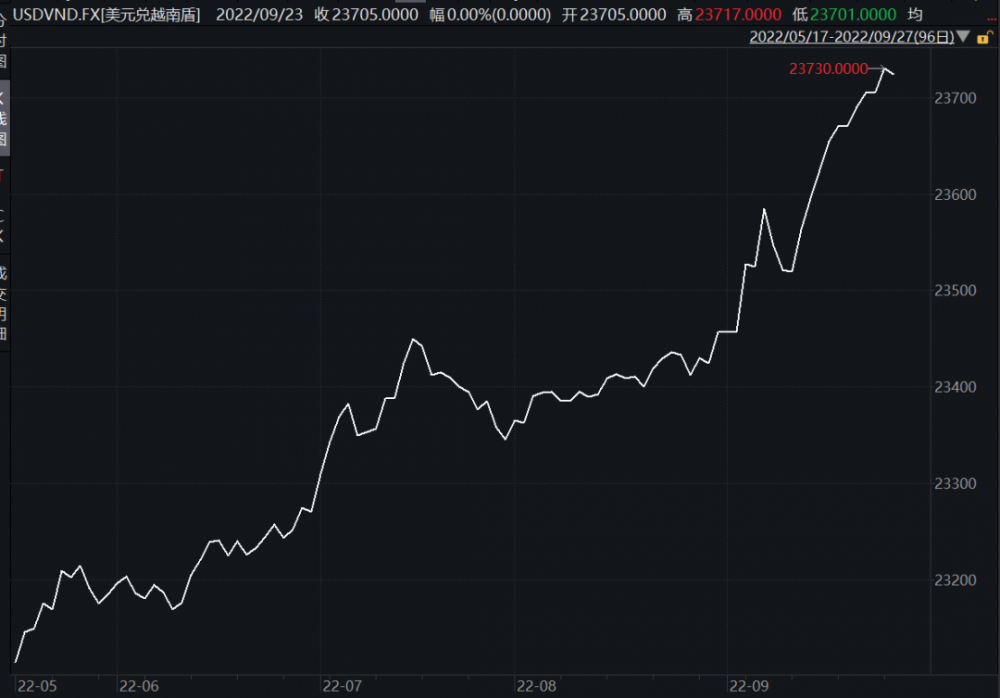
Task: Switch to the 分时图 sidebar tab
Action: pyautogui.click(x=3, y=40)
